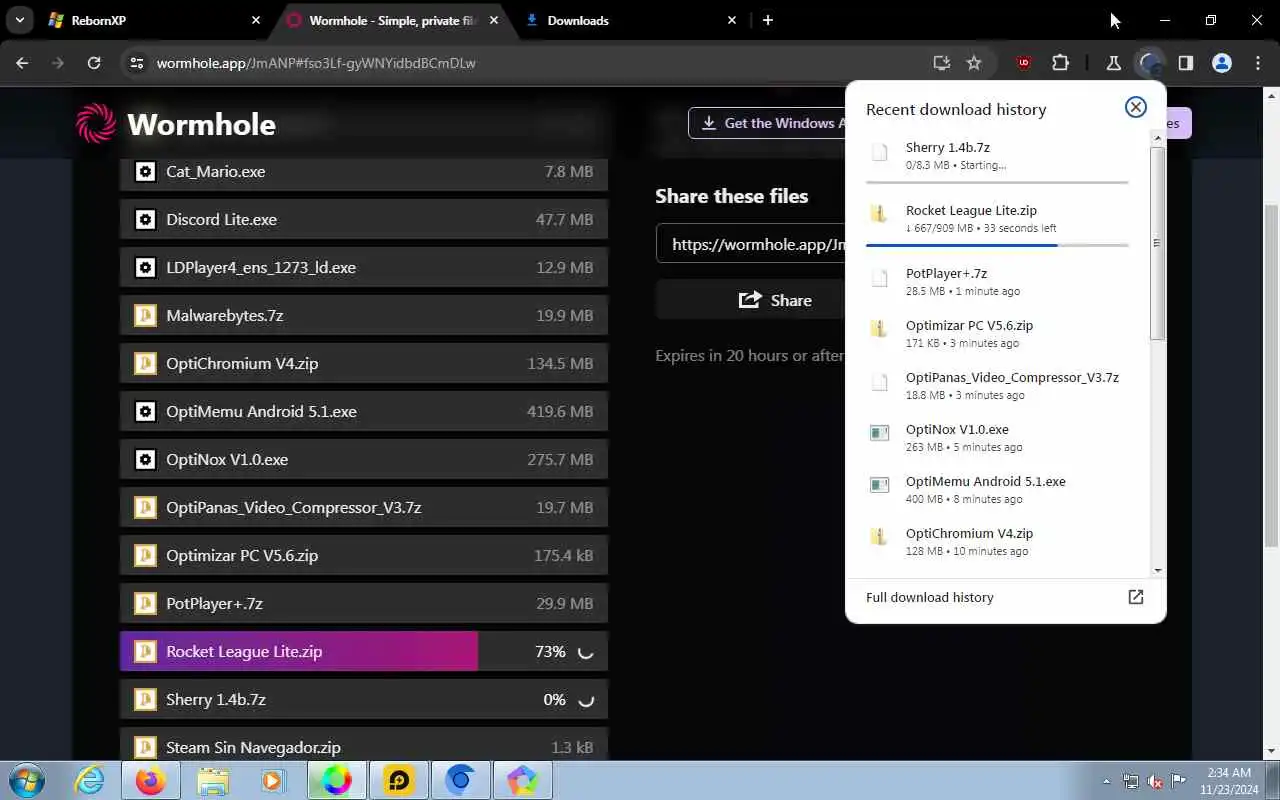Image resolution: width=1280 pixels, height=800 pixels.
Task: Switch to the Wormhole tab
Action: click(394, 20)
